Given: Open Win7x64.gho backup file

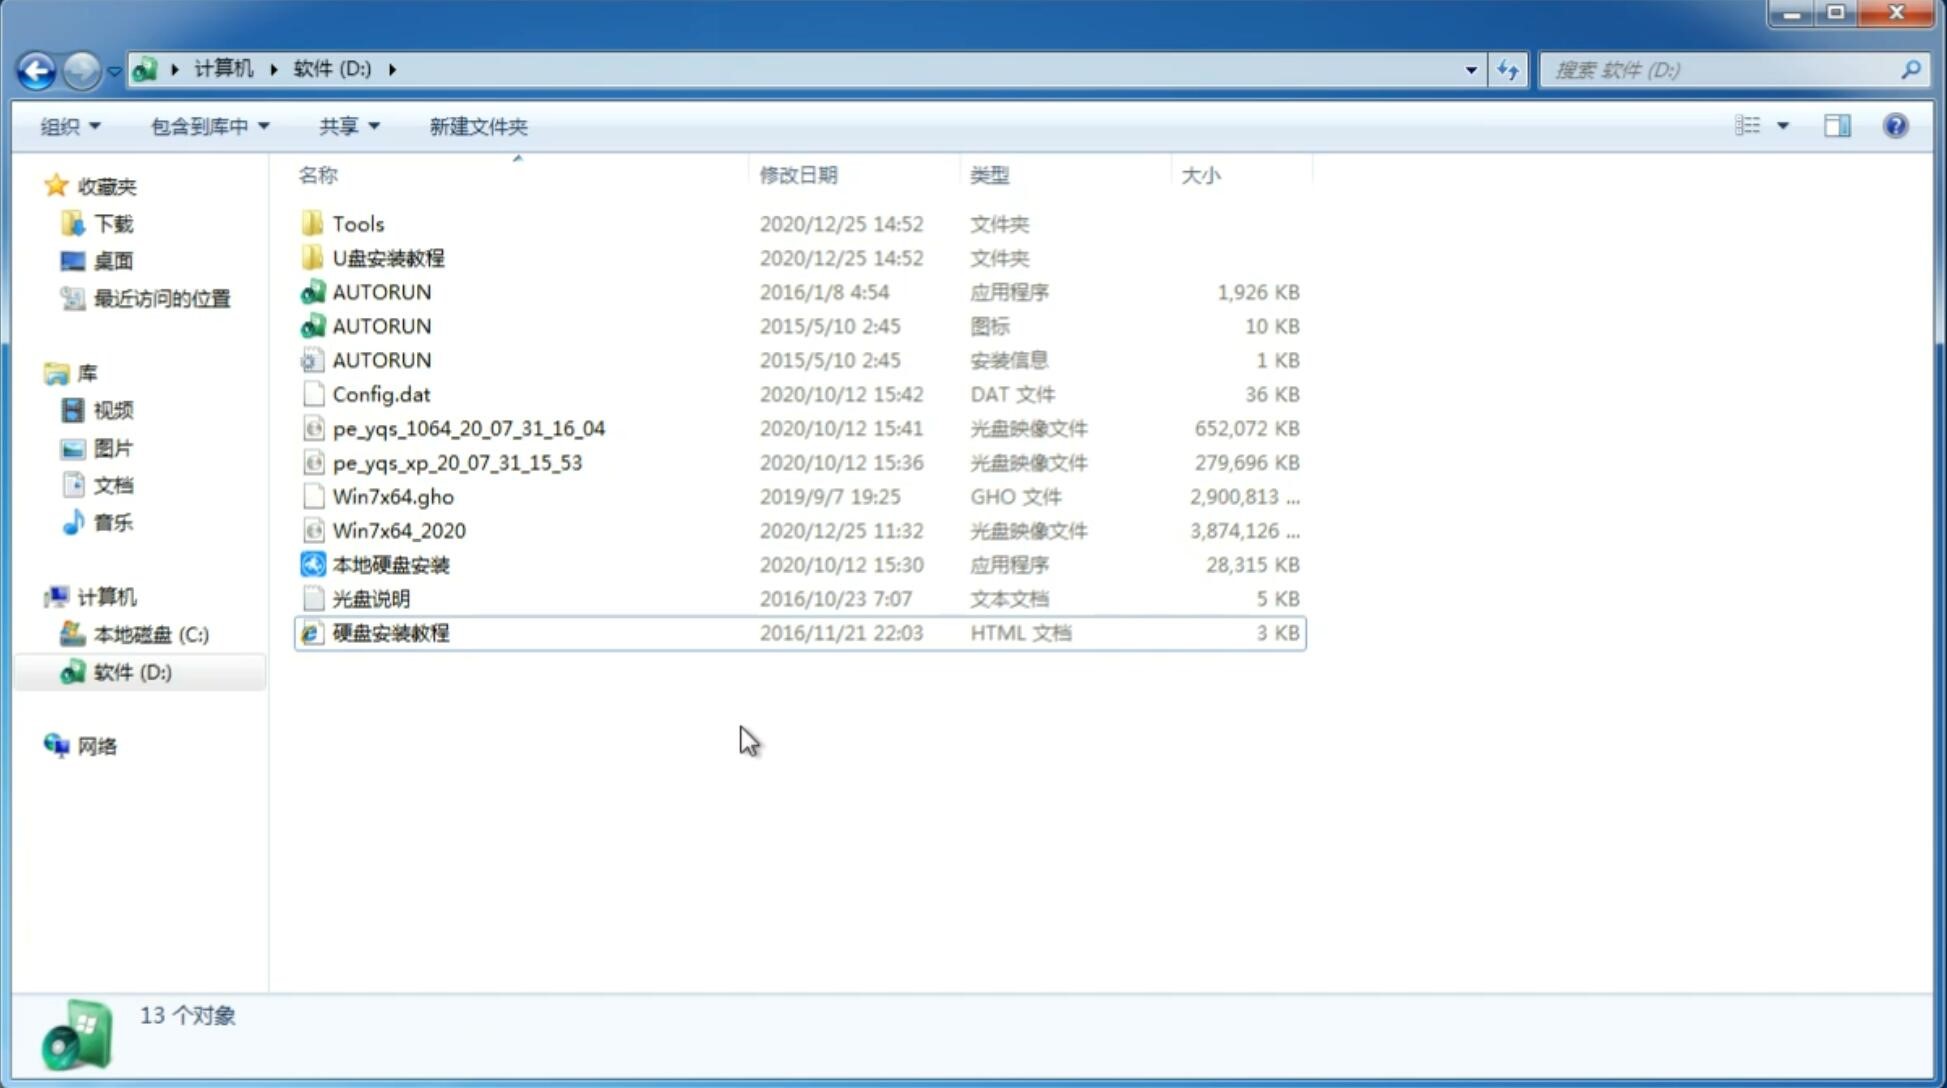Looking at the screenshot, I should pos(393,496).
